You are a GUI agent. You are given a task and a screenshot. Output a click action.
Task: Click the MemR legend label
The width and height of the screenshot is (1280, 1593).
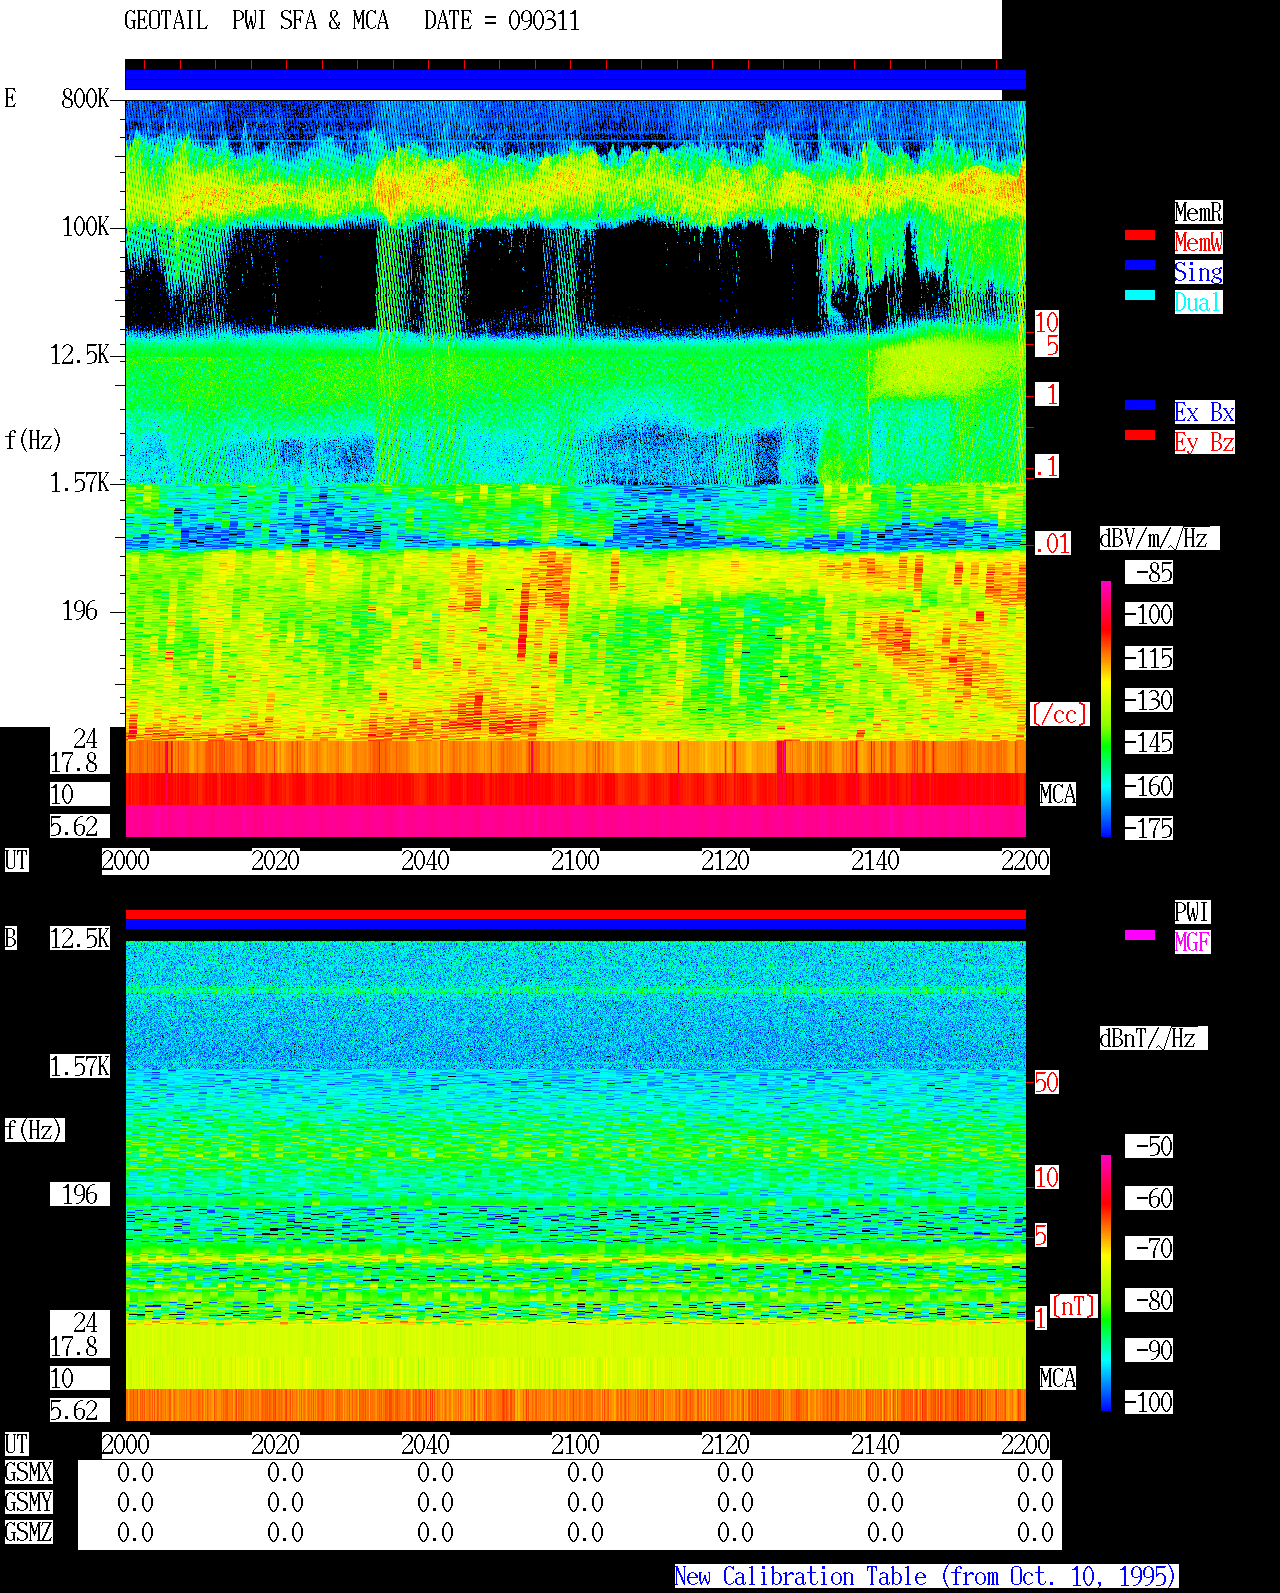coord(1198,212)
